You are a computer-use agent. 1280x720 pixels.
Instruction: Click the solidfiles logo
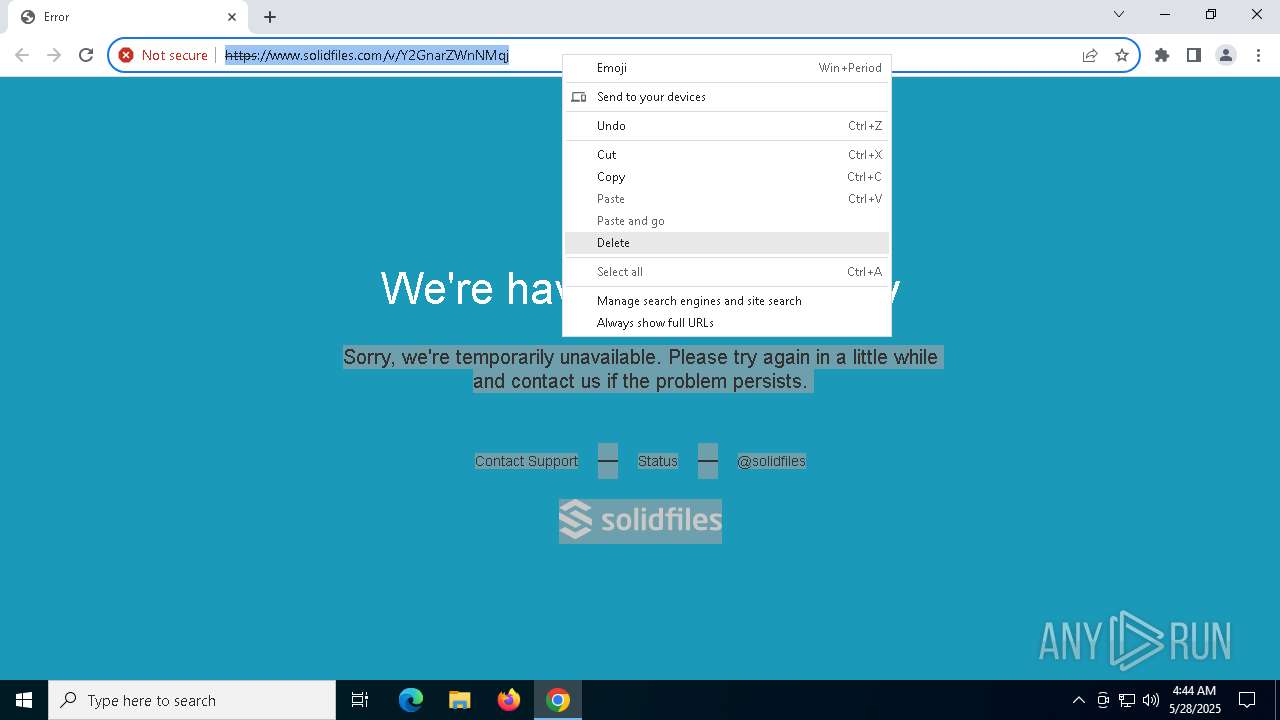[x=640, y=521]
